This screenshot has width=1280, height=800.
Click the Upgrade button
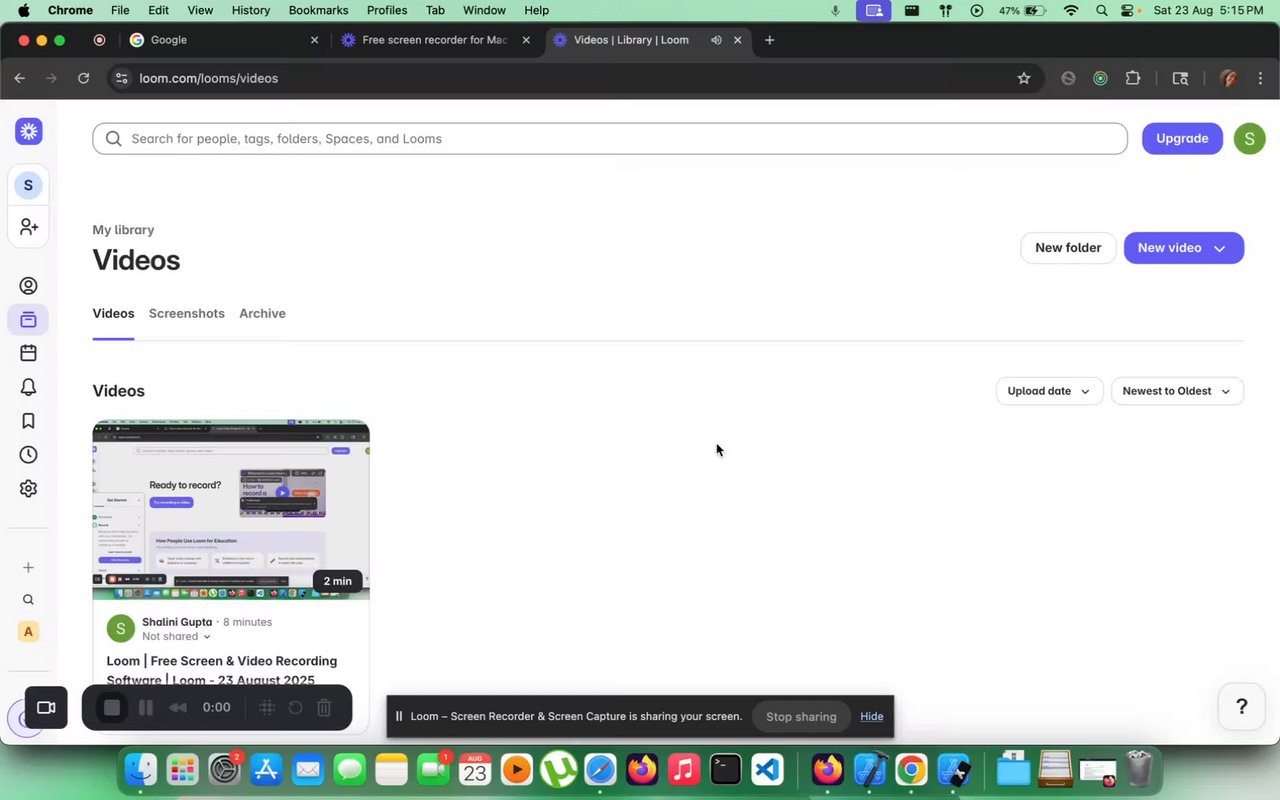(1182, 139)
